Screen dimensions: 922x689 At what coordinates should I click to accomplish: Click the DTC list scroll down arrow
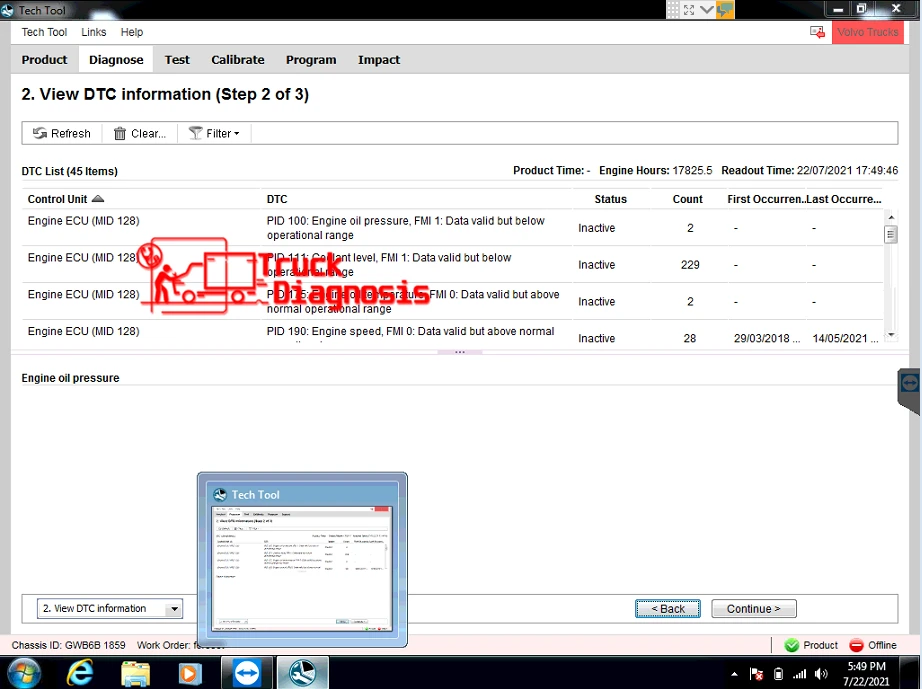coord(891,335)
